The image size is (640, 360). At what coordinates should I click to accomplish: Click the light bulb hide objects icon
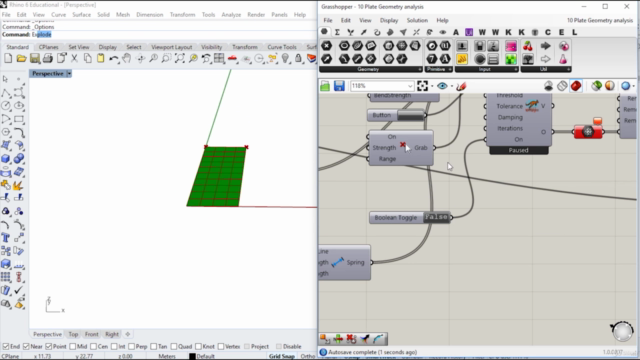pos(285,59)
